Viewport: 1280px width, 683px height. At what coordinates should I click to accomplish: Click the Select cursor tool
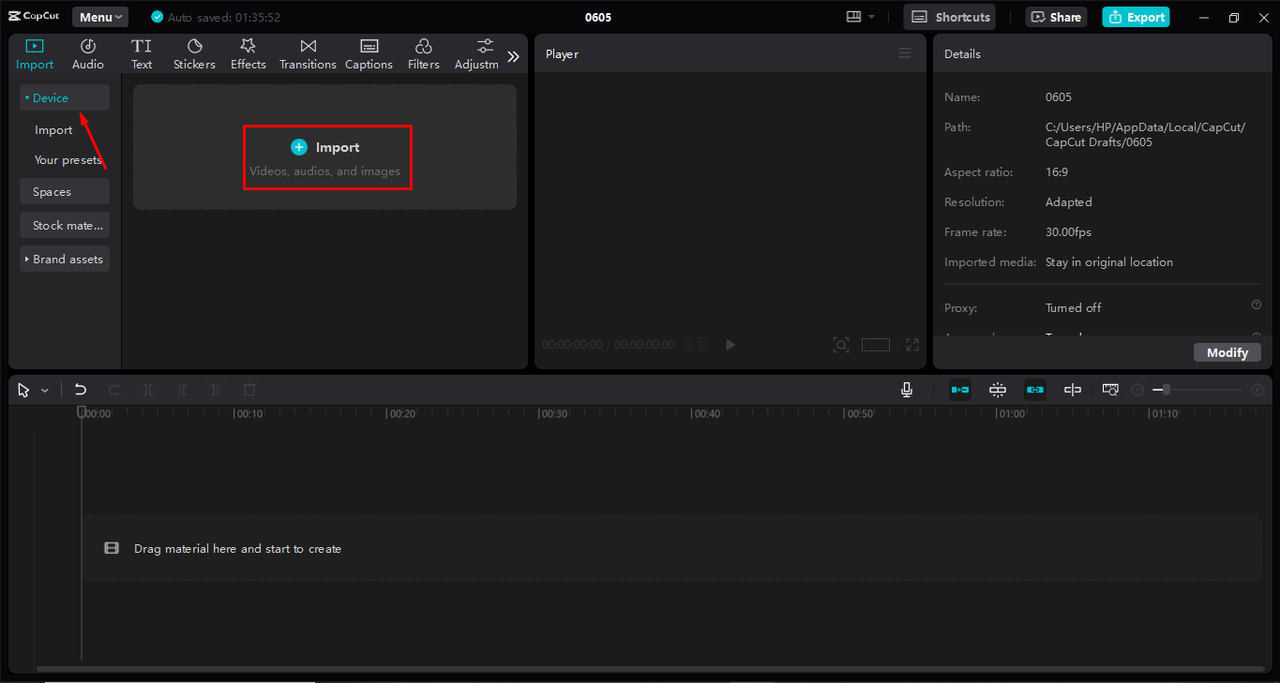(x=24, y=390)
